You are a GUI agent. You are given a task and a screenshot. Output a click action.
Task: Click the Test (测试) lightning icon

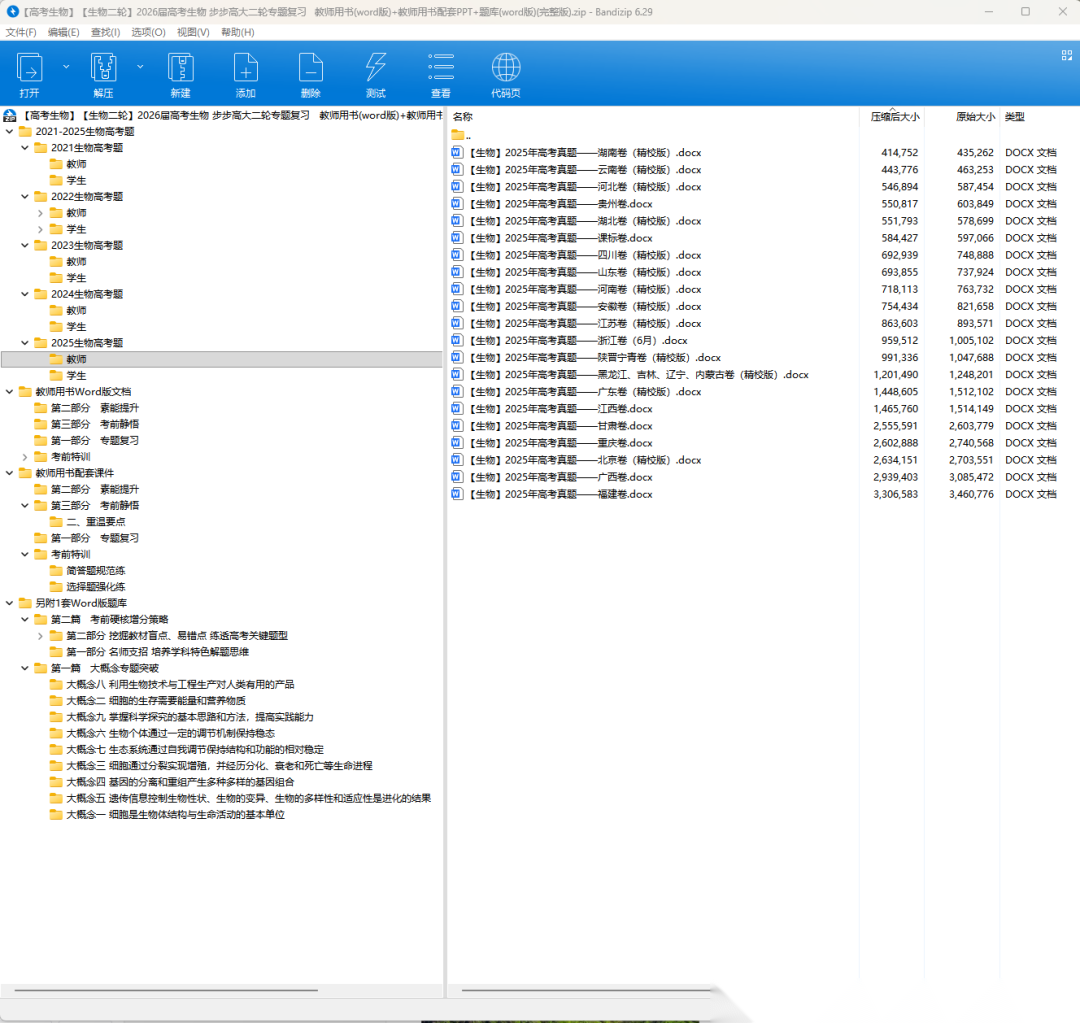point(375,68)
